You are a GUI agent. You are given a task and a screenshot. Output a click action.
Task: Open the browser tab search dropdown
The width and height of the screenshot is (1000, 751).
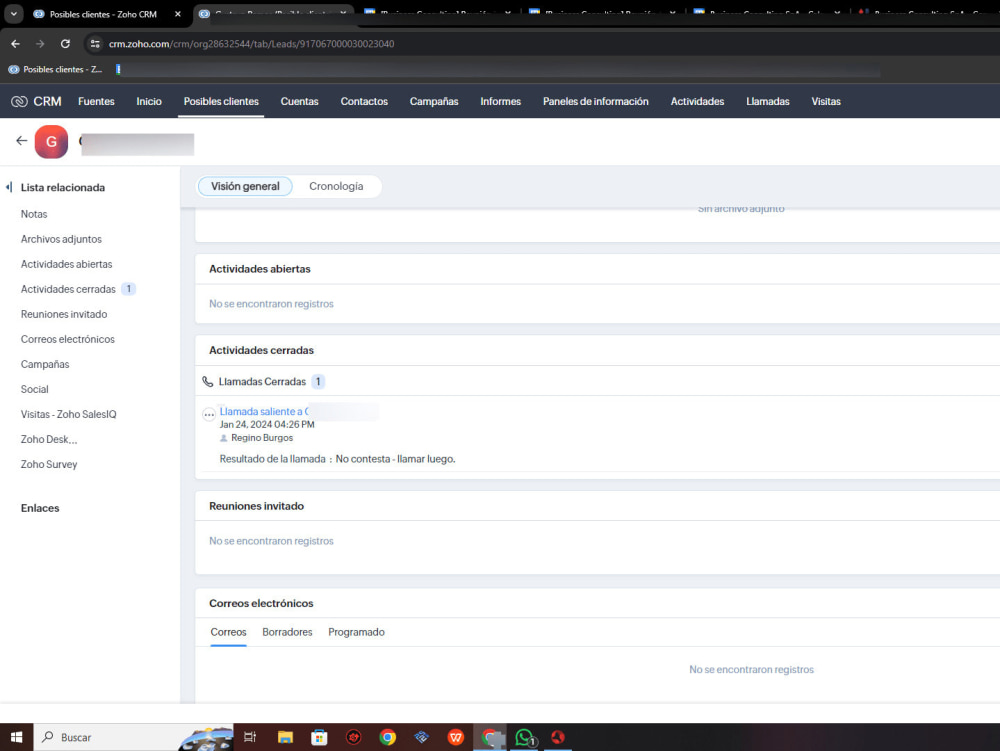click(13, 13)
